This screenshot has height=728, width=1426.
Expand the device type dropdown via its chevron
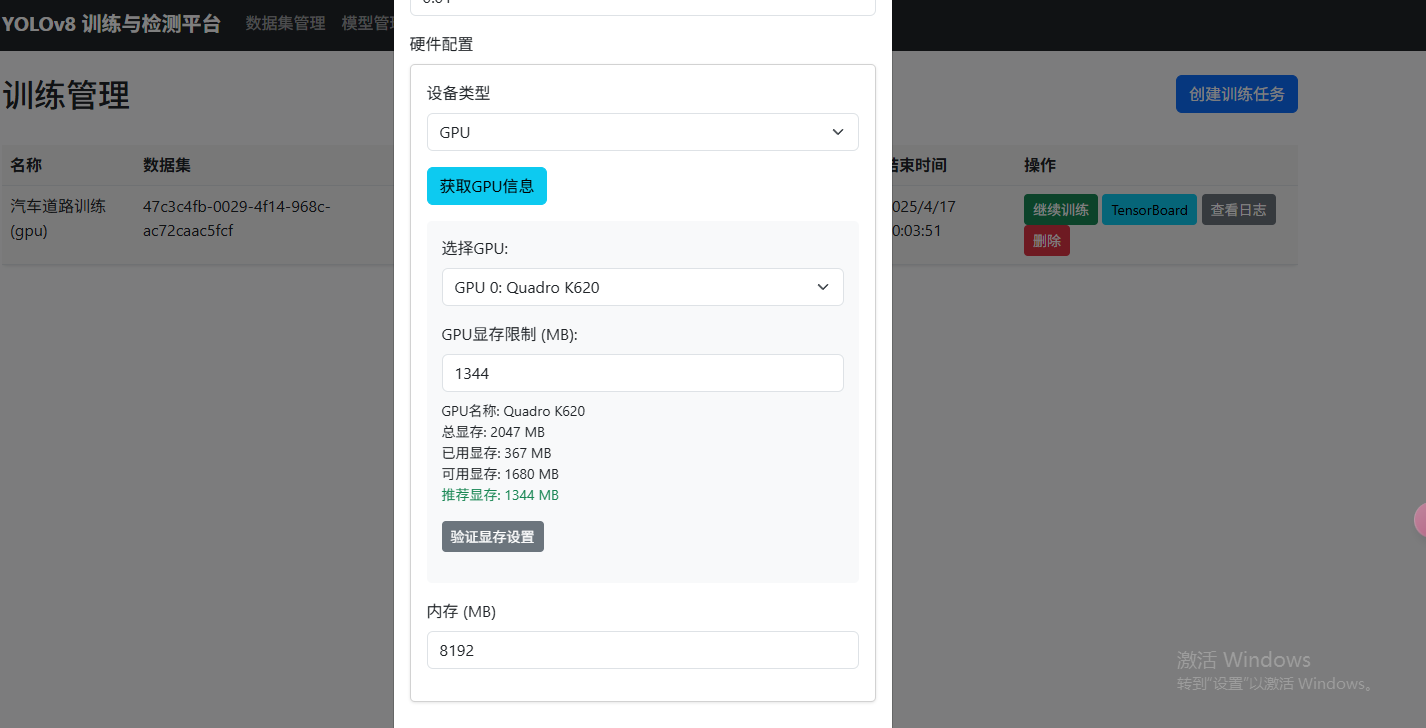(x=837, y=131)
